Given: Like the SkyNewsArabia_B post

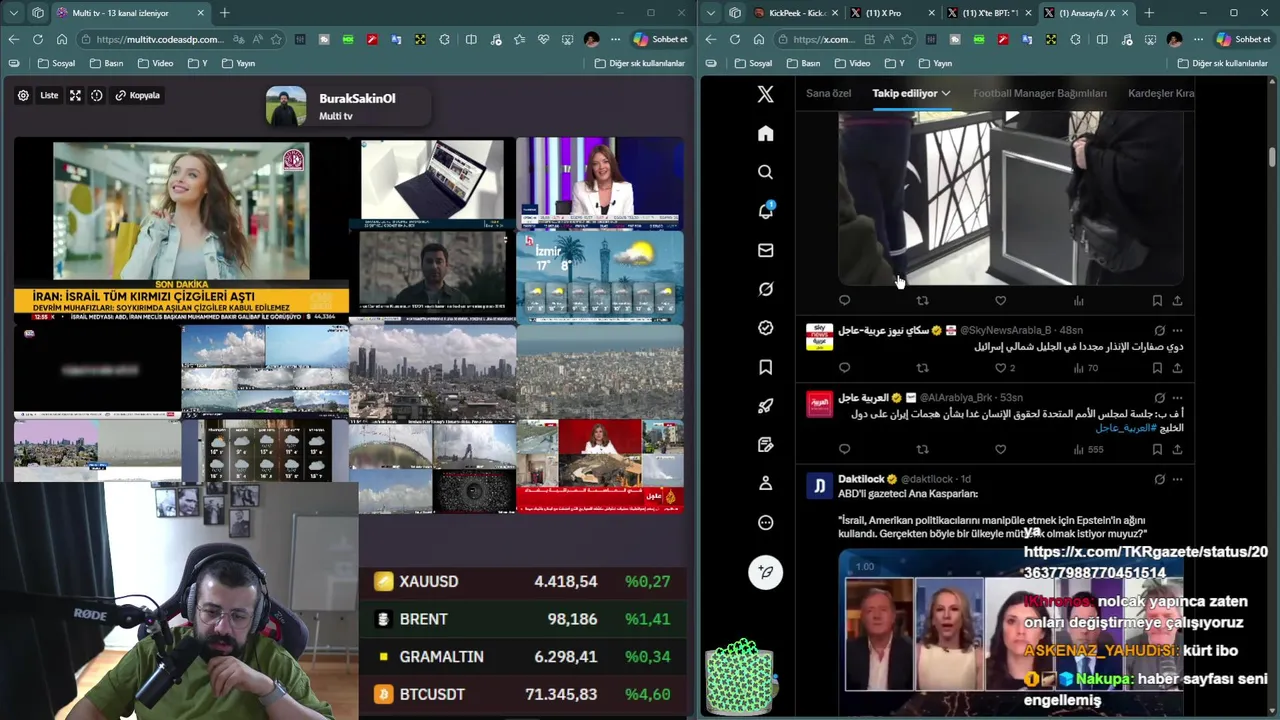Looking at the screenshot, I should point(1000,368).
